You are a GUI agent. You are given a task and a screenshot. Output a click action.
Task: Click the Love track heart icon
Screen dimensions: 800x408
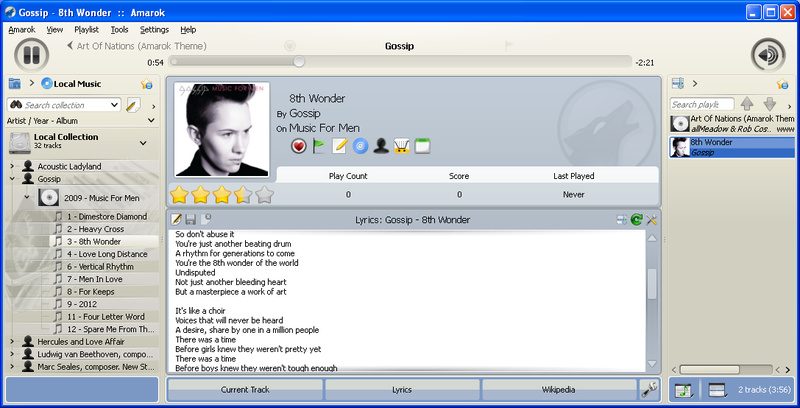click(x=298, y=146)
